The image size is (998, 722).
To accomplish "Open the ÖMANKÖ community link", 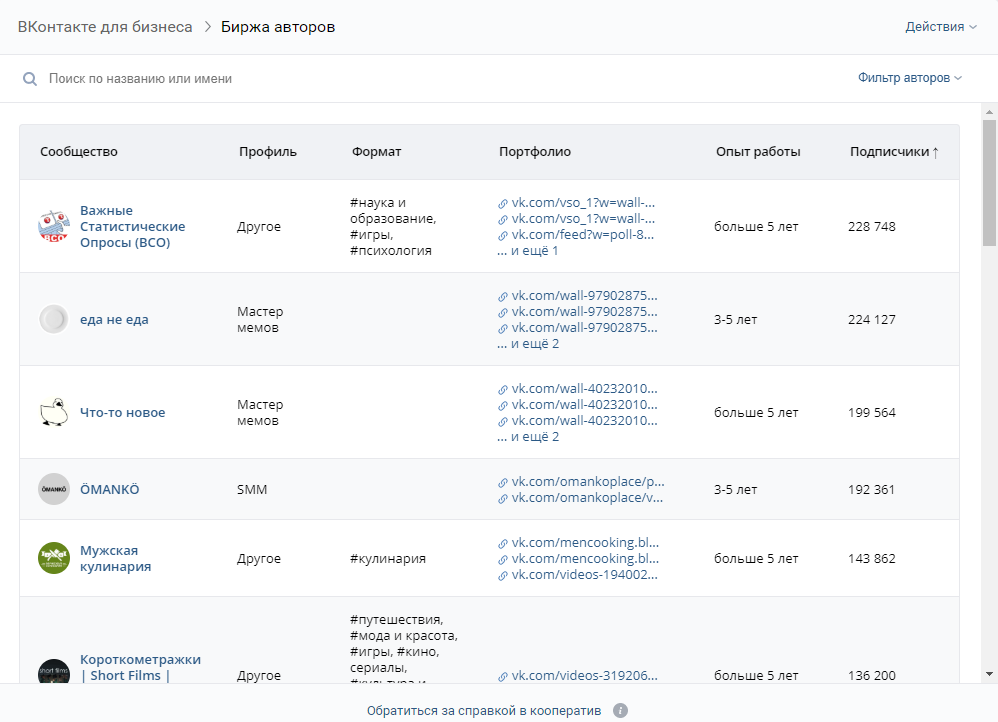I will [x=109, y=490].
